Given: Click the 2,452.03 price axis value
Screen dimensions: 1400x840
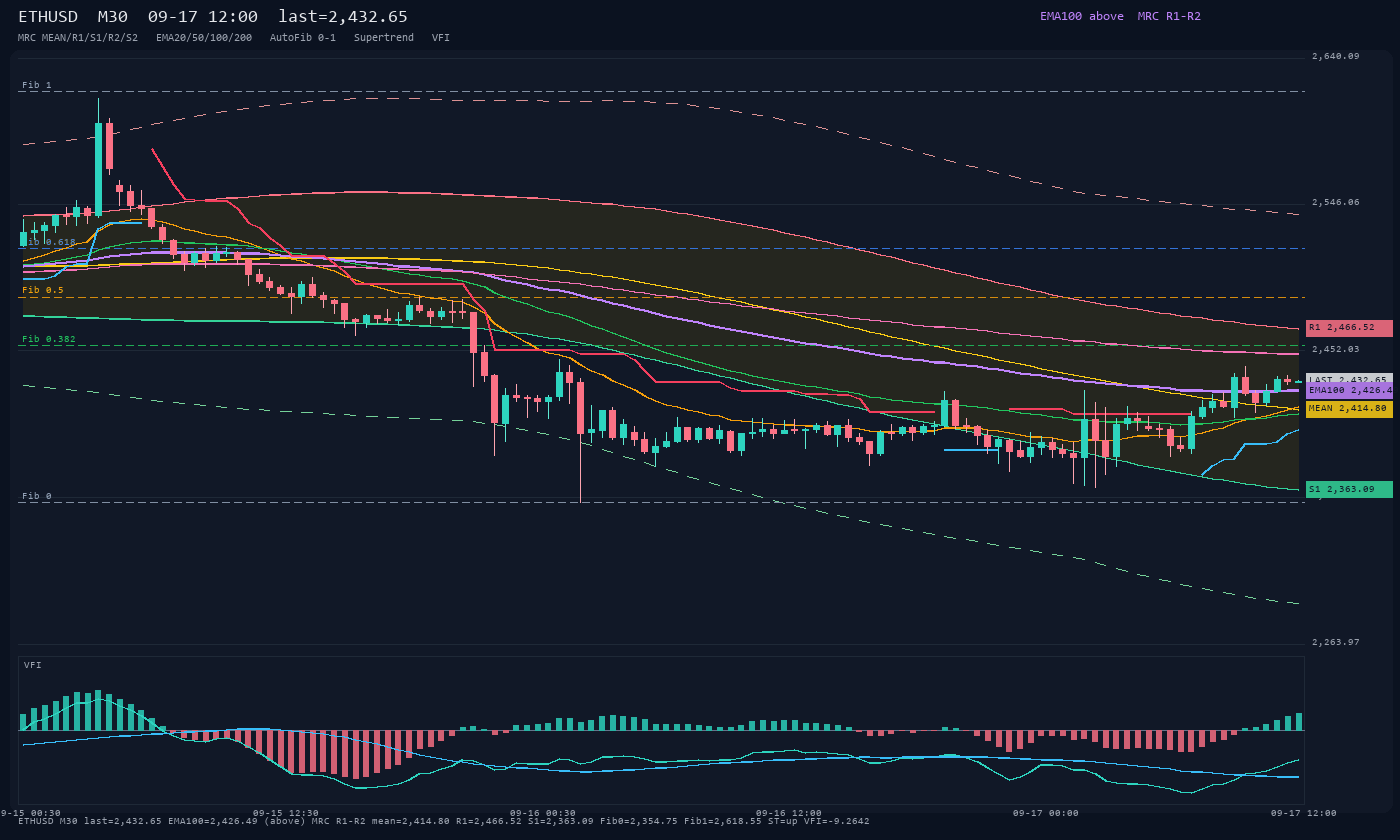Looking at the screenshot, I should (1336, 349).
